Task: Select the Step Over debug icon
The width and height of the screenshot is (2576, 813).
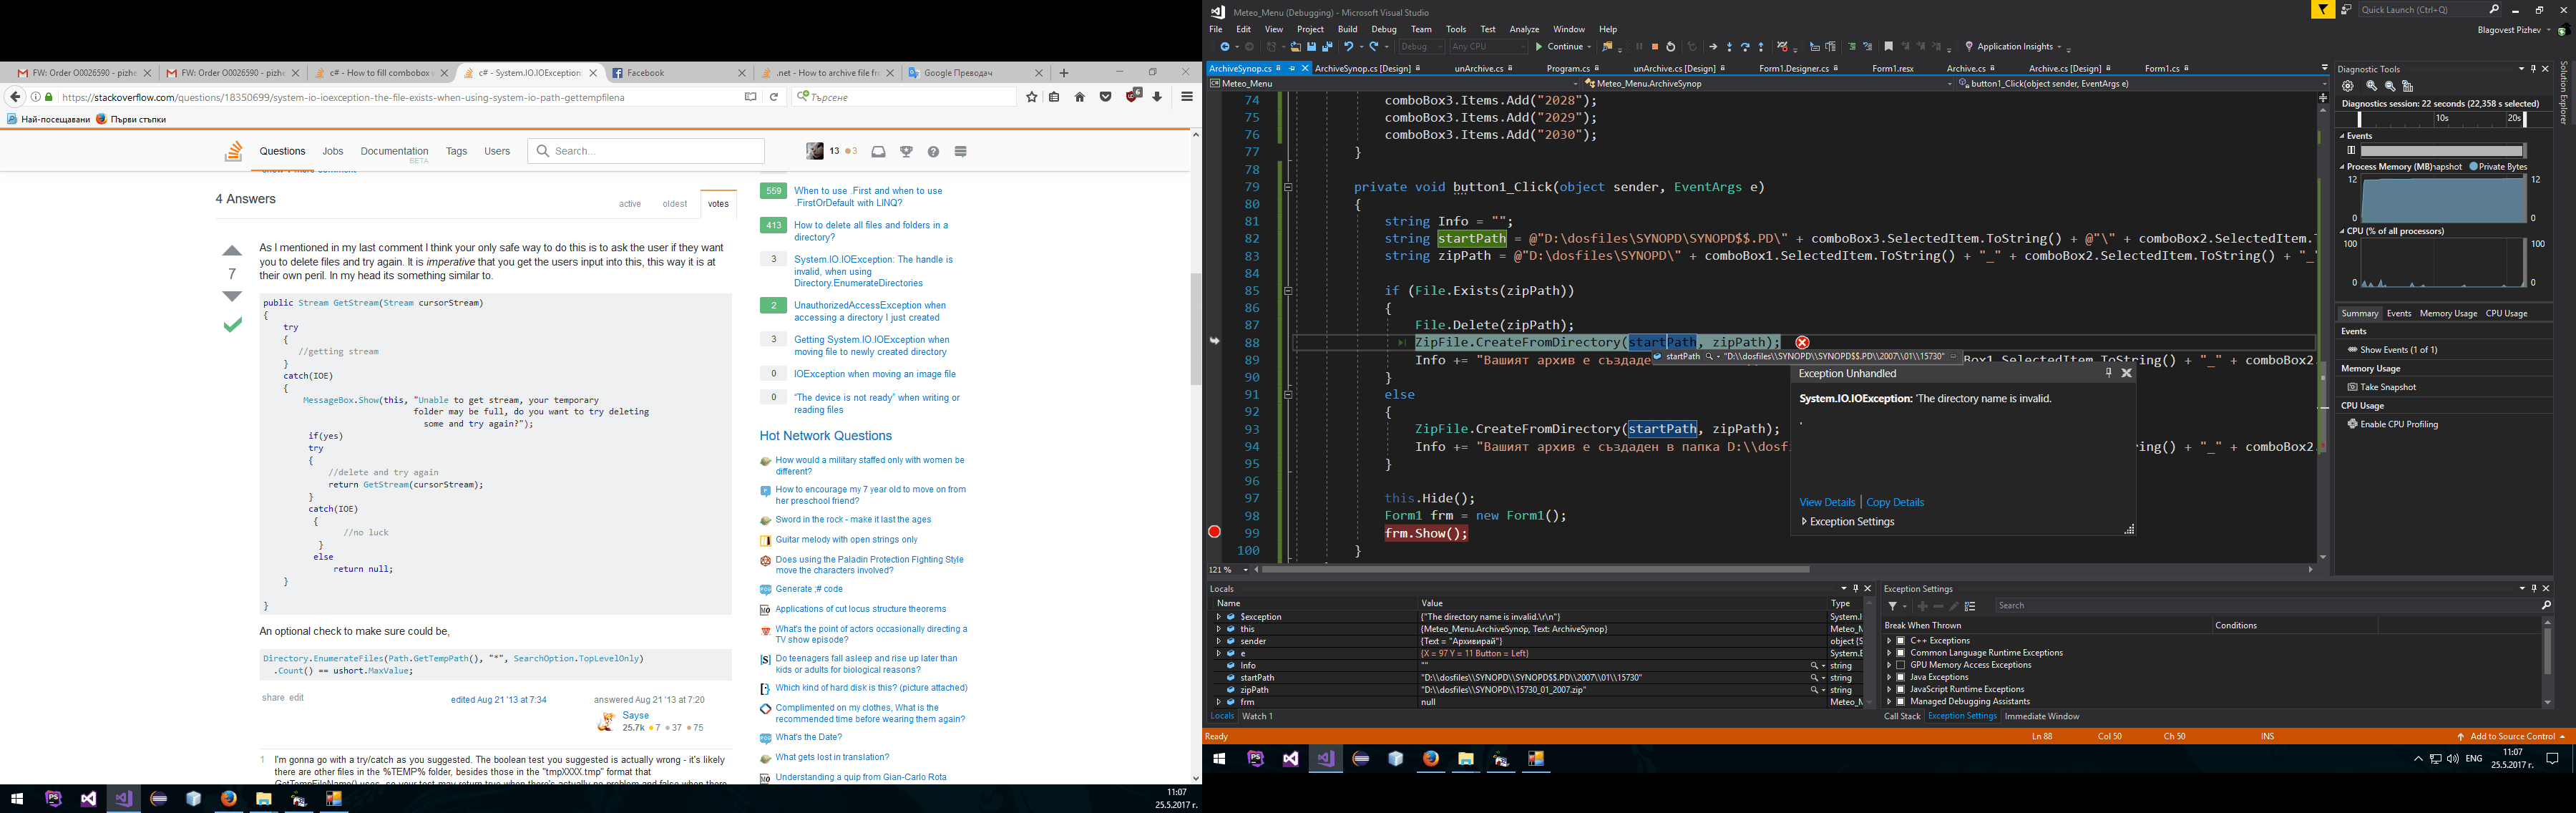Action: coord(1746,46)
